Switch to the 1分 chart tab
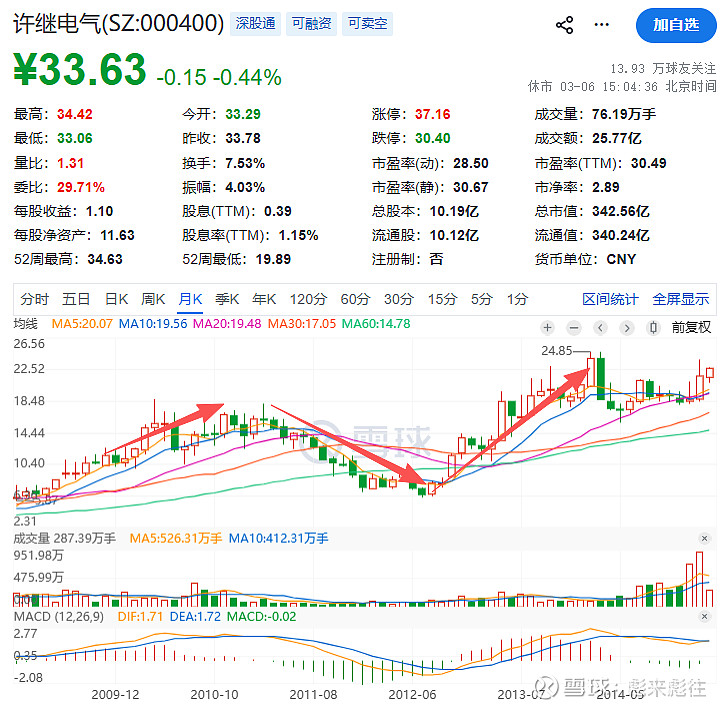The width and height of the screenshot is (727, 710). (517, 299)
